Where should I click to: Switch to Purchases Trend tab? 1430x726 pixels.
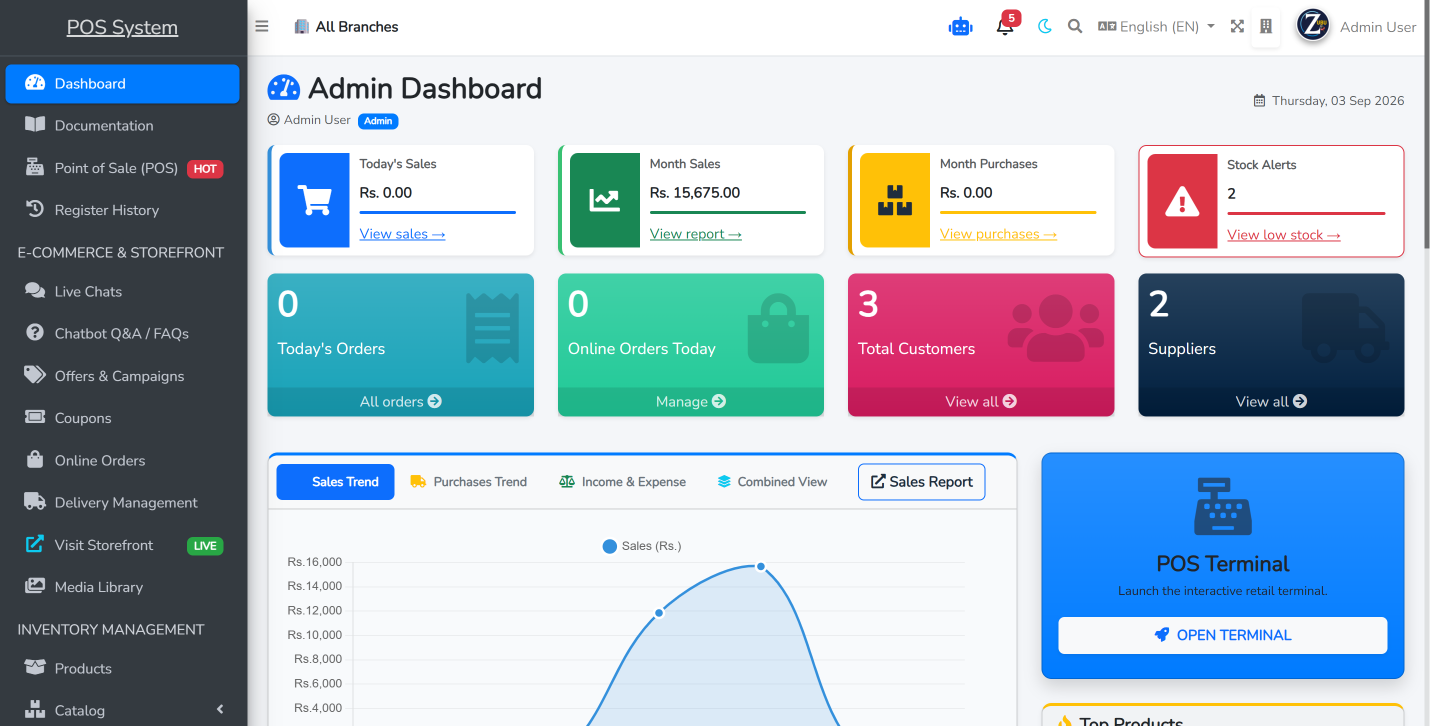click(468, 482)
